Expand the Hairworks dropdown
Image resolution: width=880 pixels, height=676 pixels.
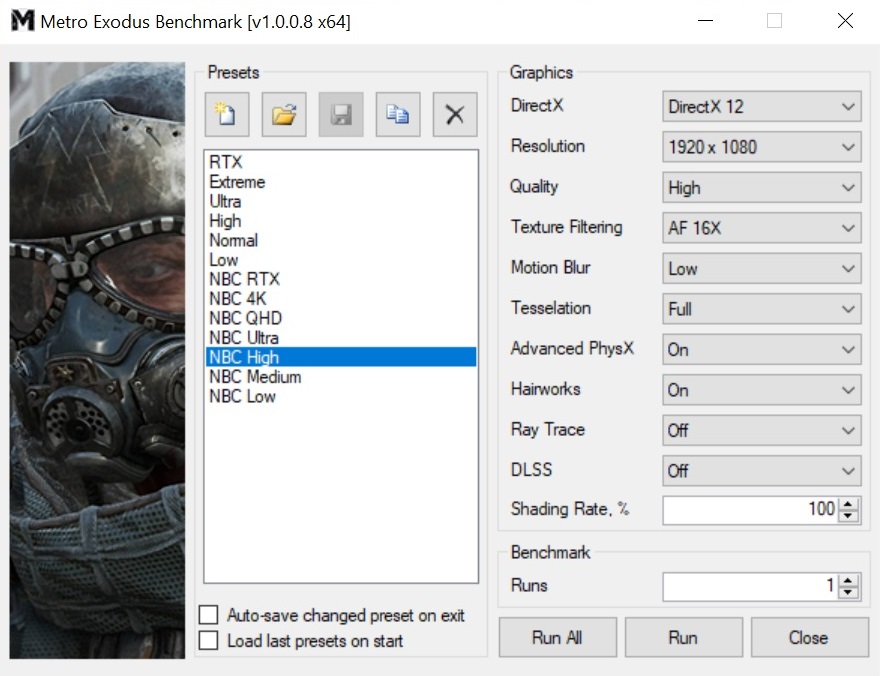[762, 390]
